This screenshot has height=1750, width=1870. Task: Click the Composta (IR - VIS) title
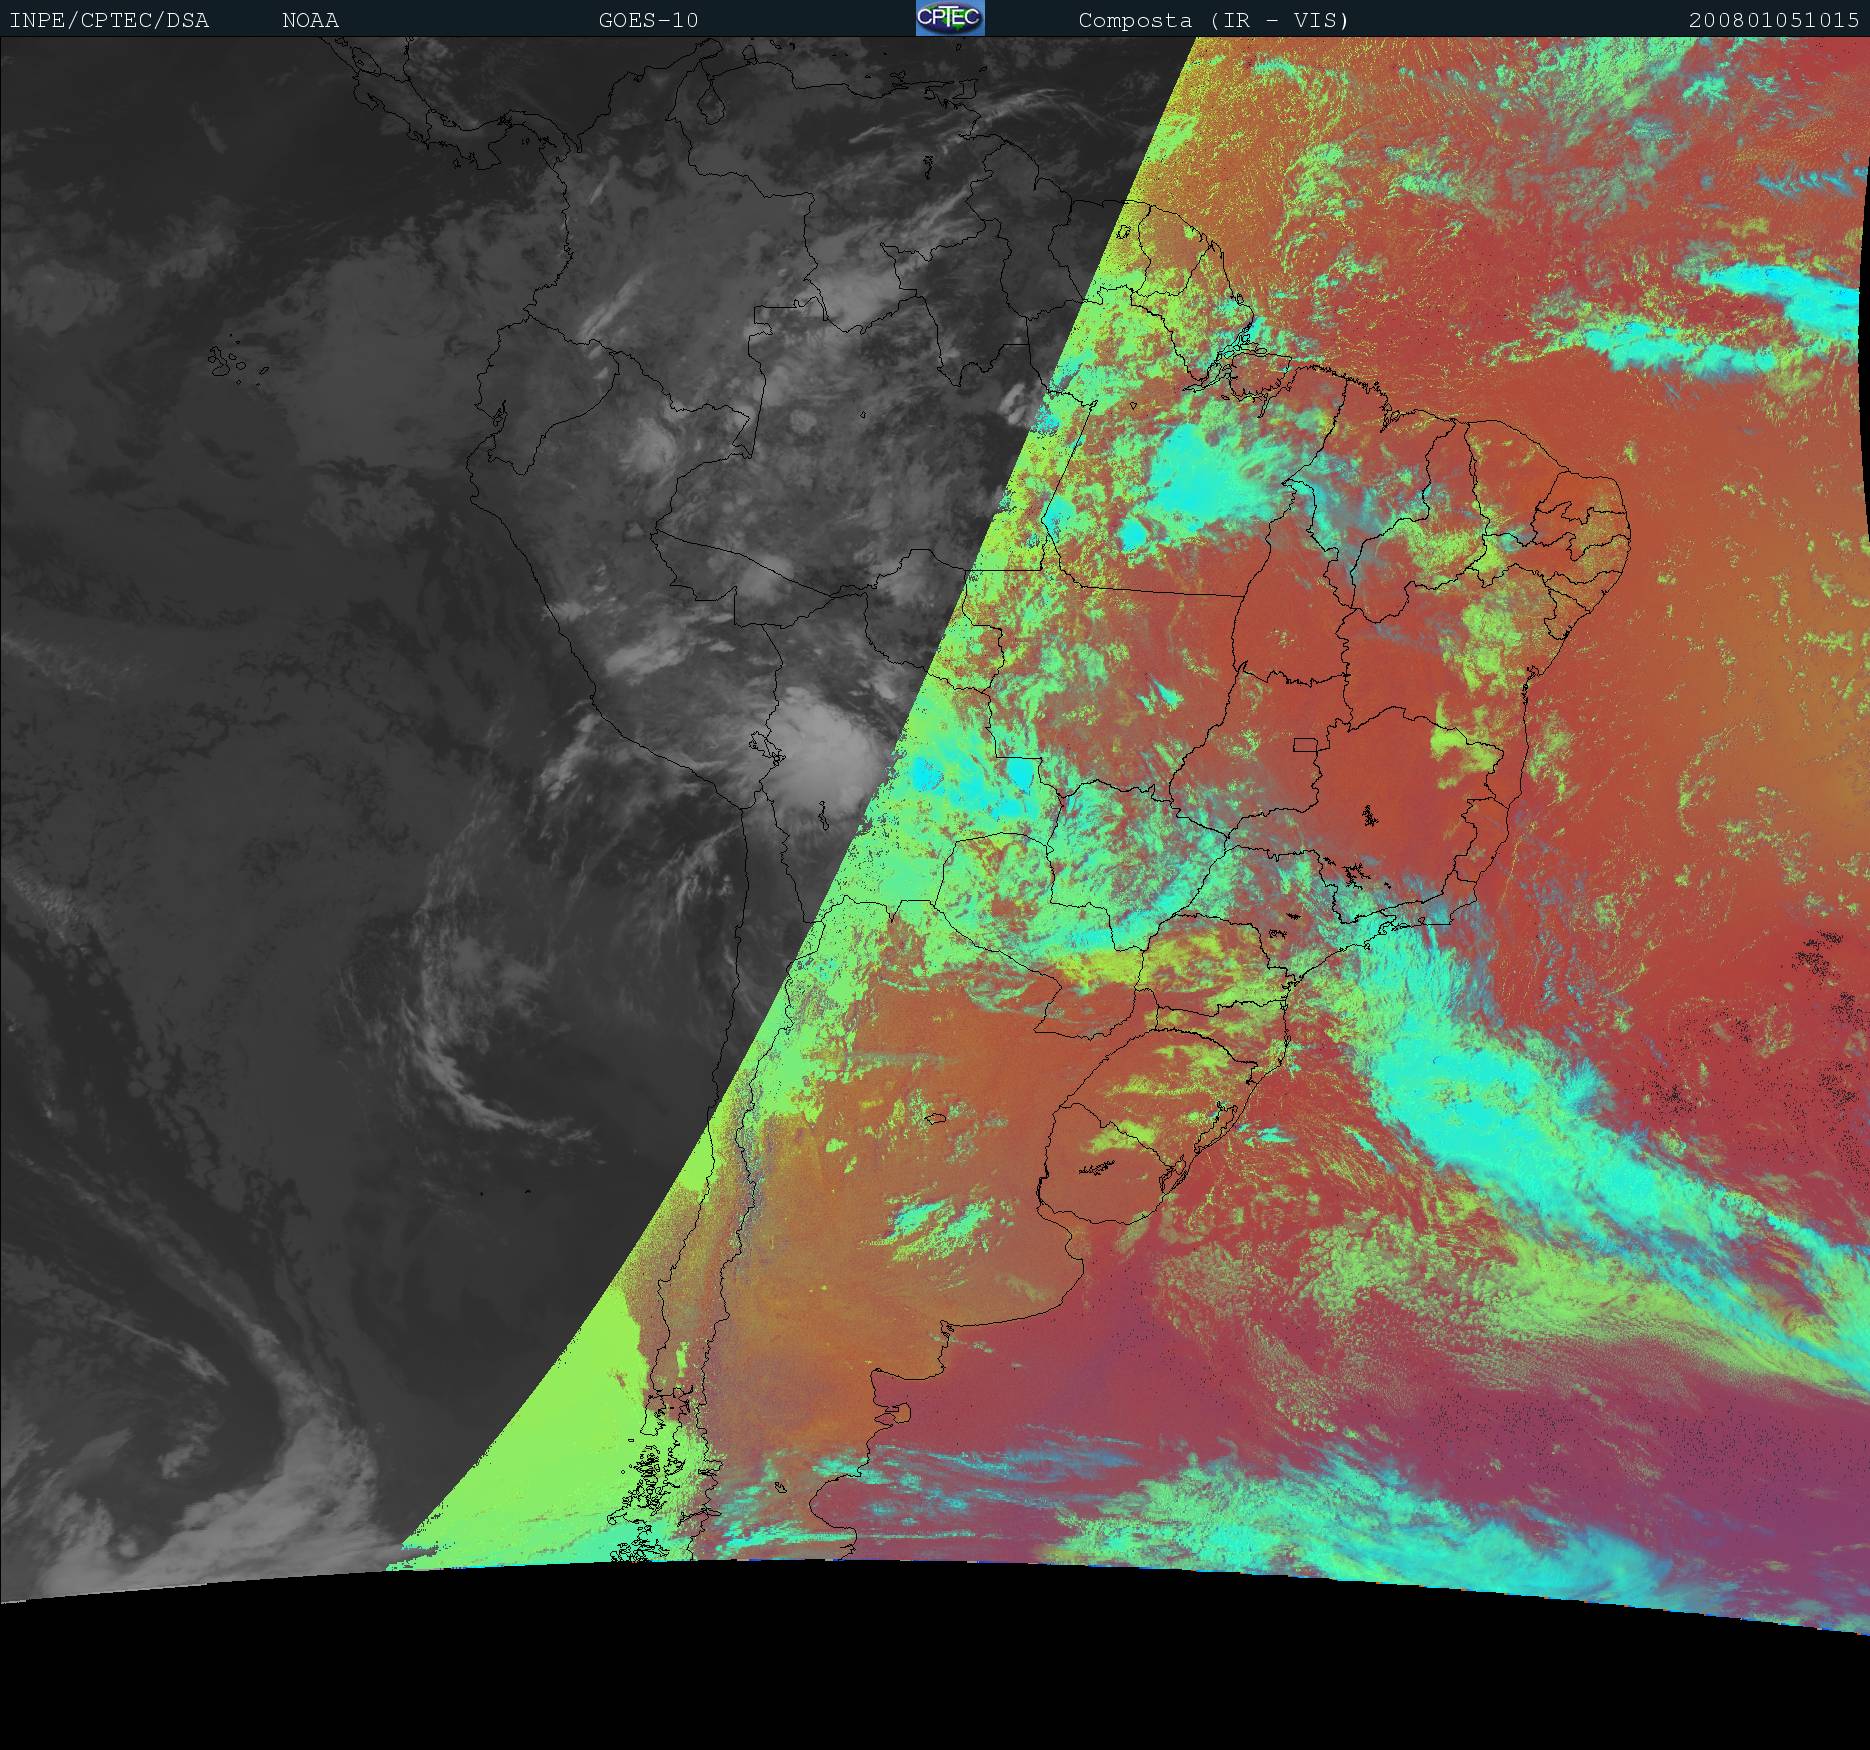click(1213, 20)
